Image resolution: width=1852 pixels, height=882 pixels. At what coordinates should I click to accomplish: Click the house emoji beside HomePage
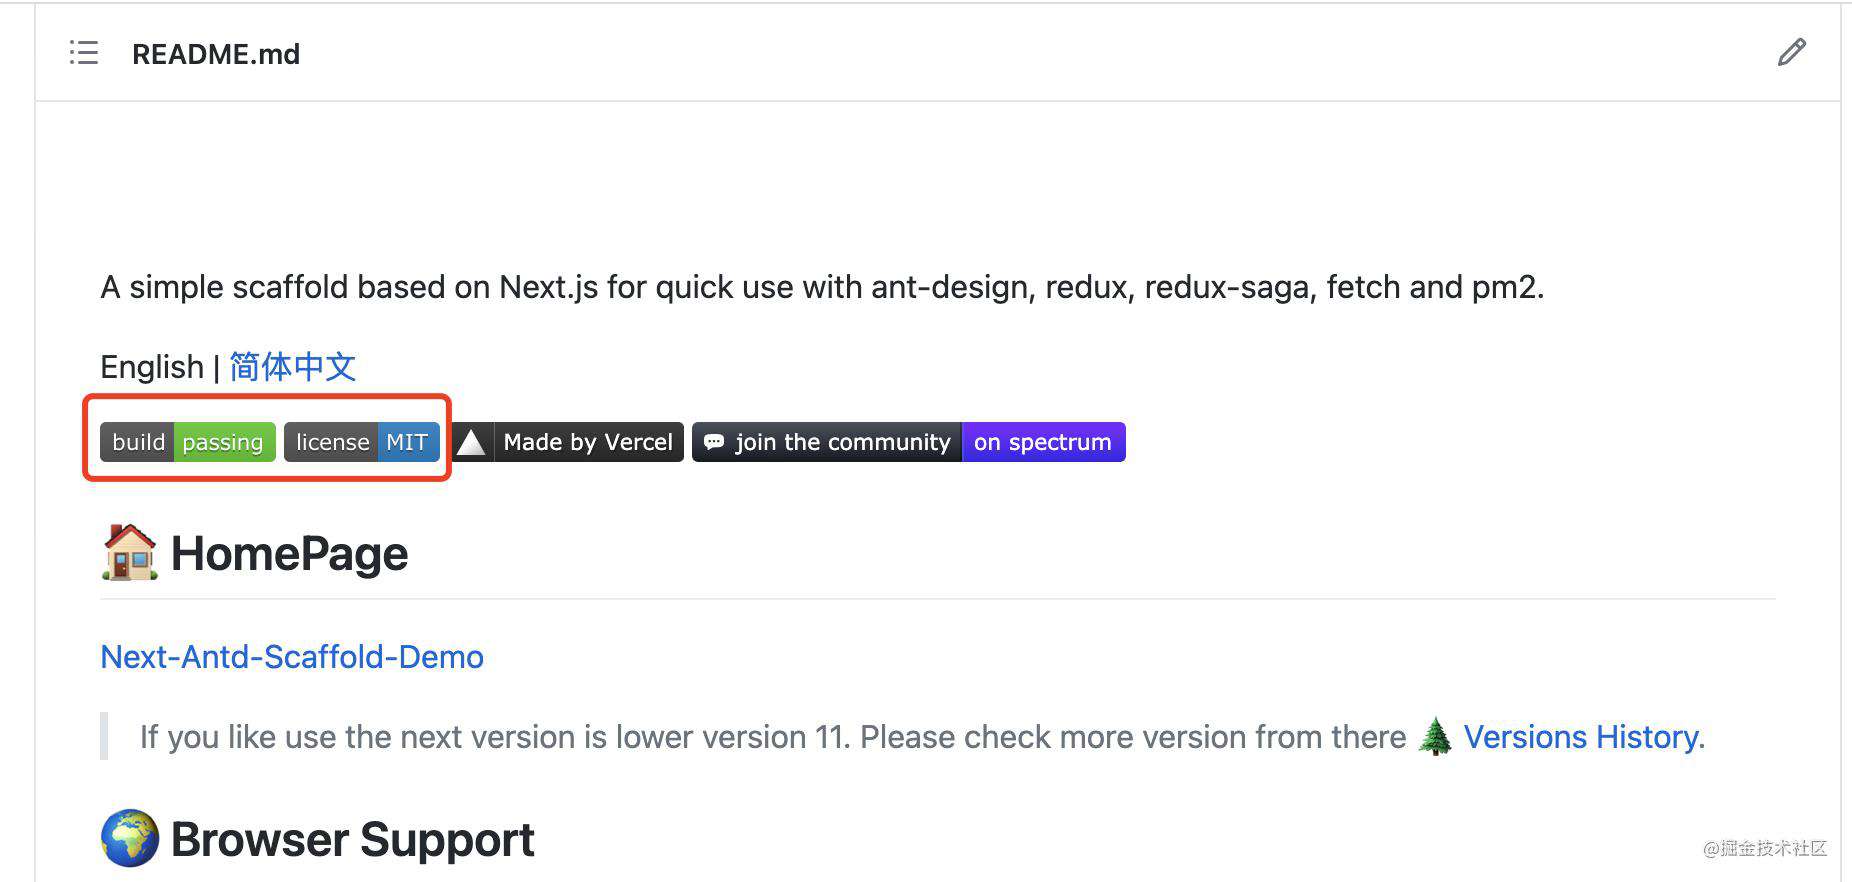point(130,553)
